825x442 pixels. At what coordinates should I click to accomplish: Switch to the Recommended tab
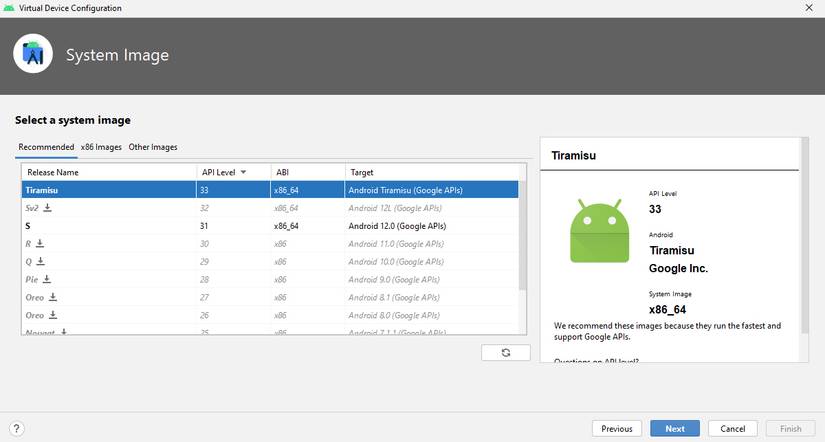click(x=46, y=147)
